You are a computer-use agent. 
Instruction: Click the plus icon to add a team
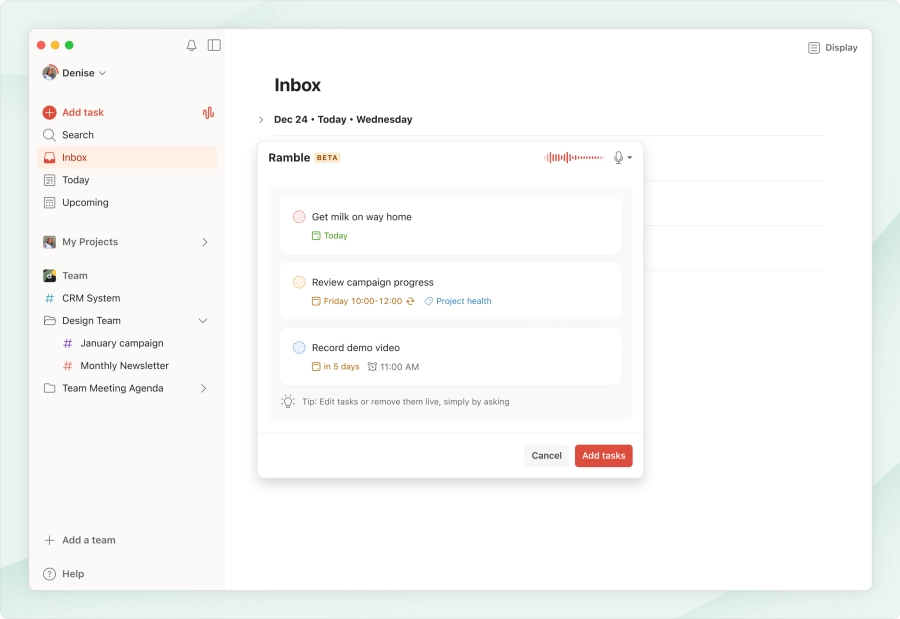tap(49, 540)
